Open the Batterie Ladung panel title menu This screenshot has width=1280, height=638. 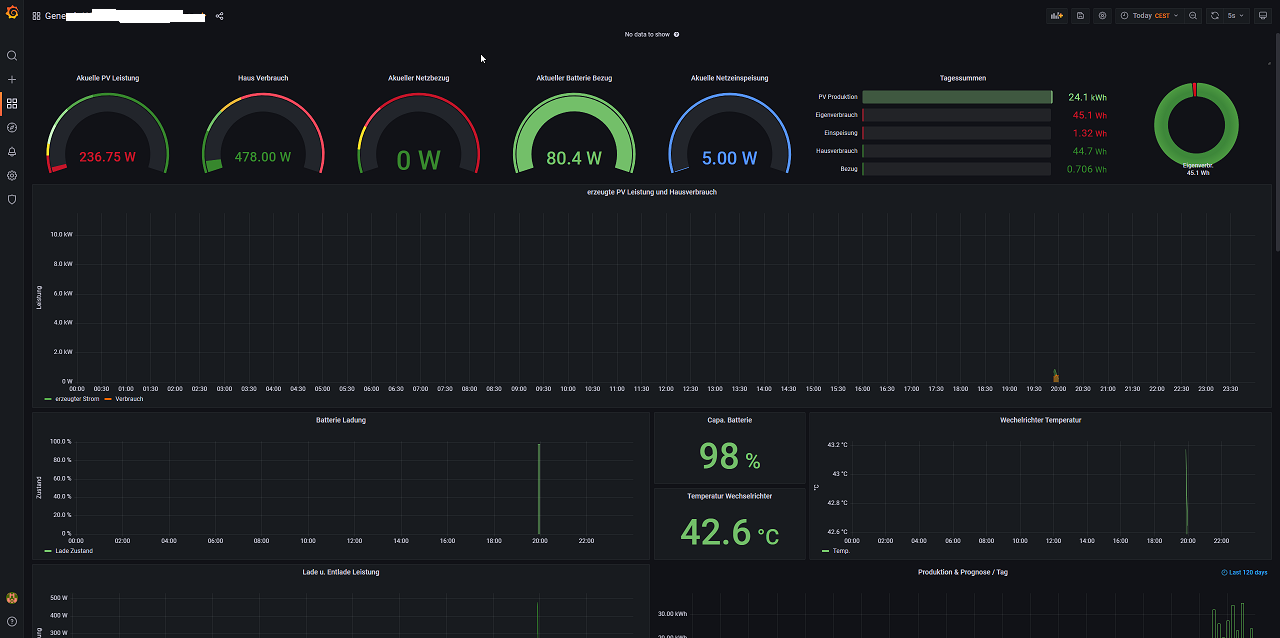pyautogui.click(x=341, y=420)
